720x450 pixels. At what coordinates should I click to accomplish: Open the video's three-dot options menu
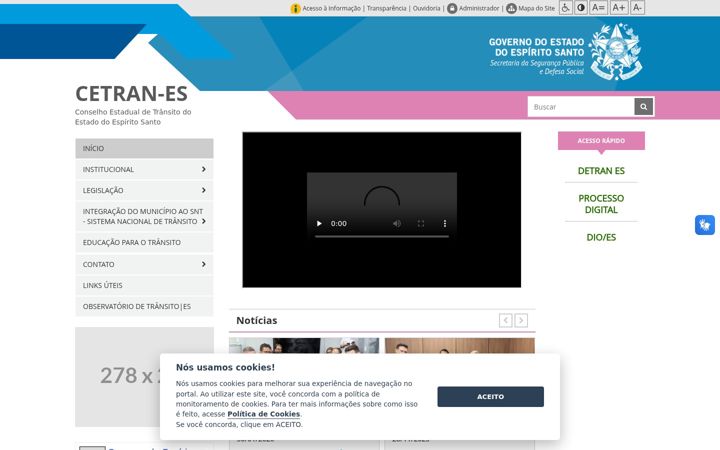point(444,224)
